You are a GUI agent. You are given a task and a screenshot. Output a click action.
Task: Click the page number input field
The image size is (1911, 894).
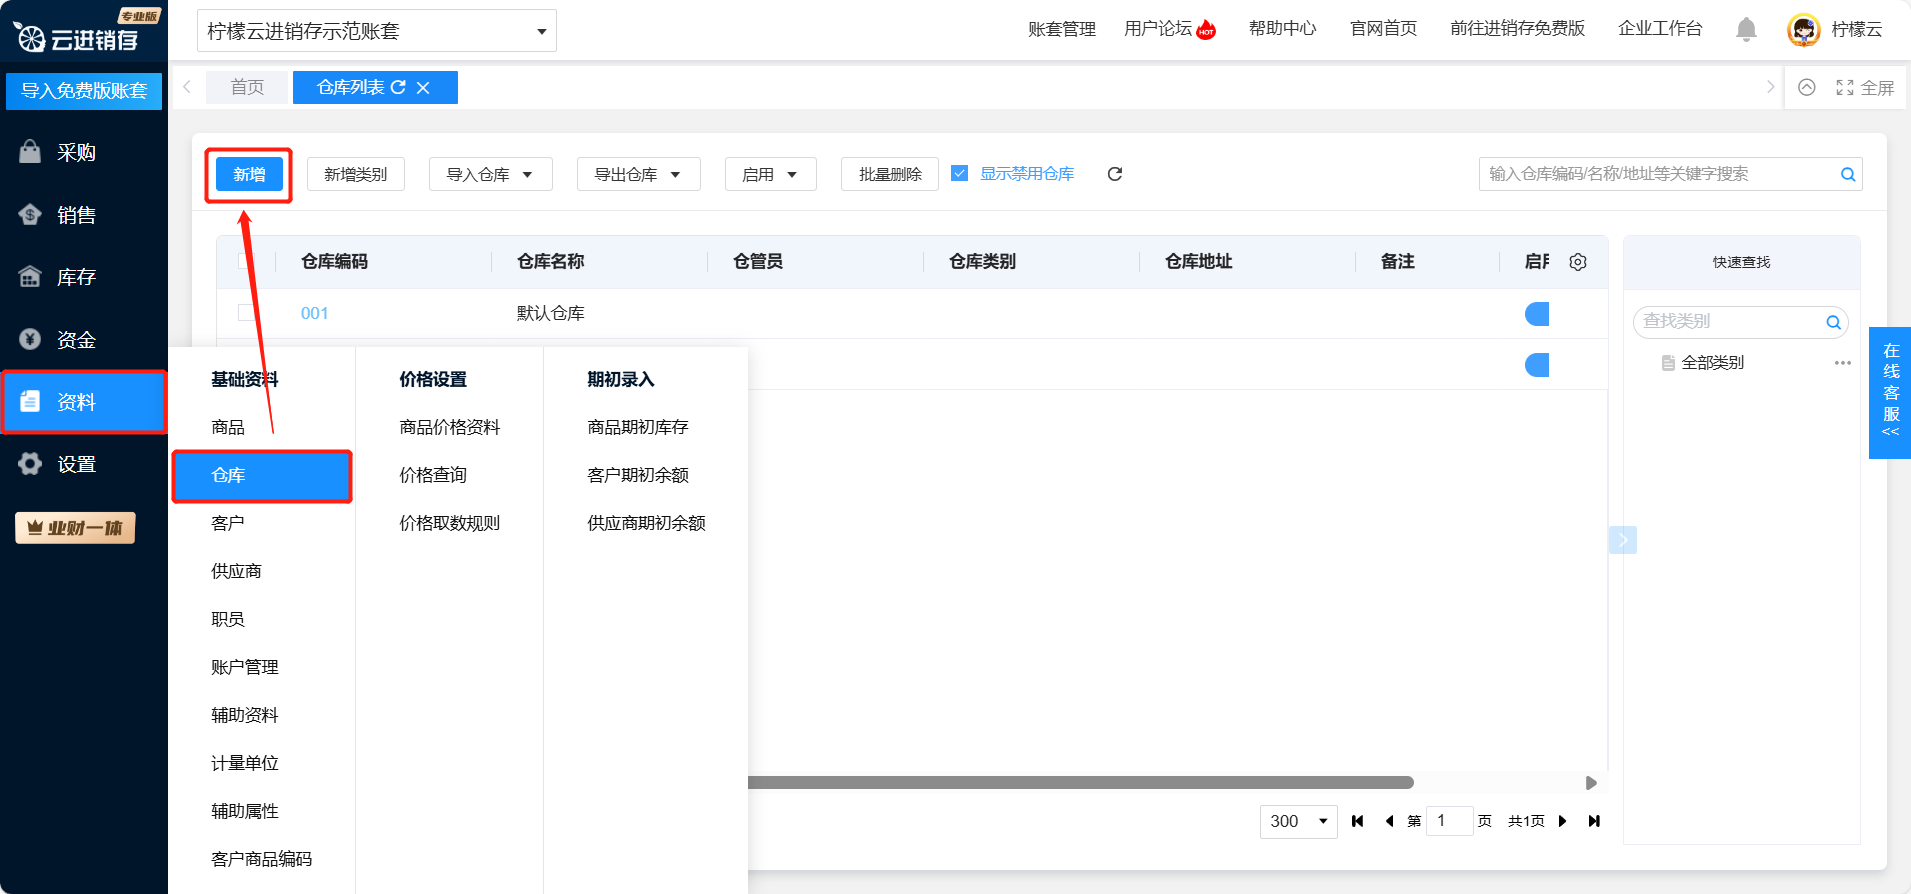1449,821
